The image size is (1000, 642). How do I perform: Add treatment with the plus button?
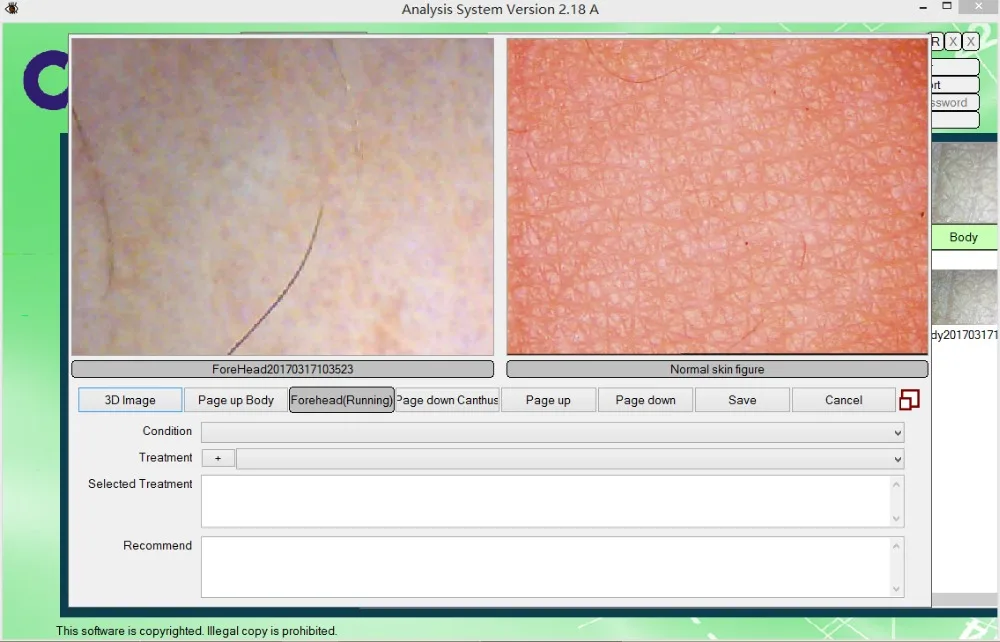218,458
